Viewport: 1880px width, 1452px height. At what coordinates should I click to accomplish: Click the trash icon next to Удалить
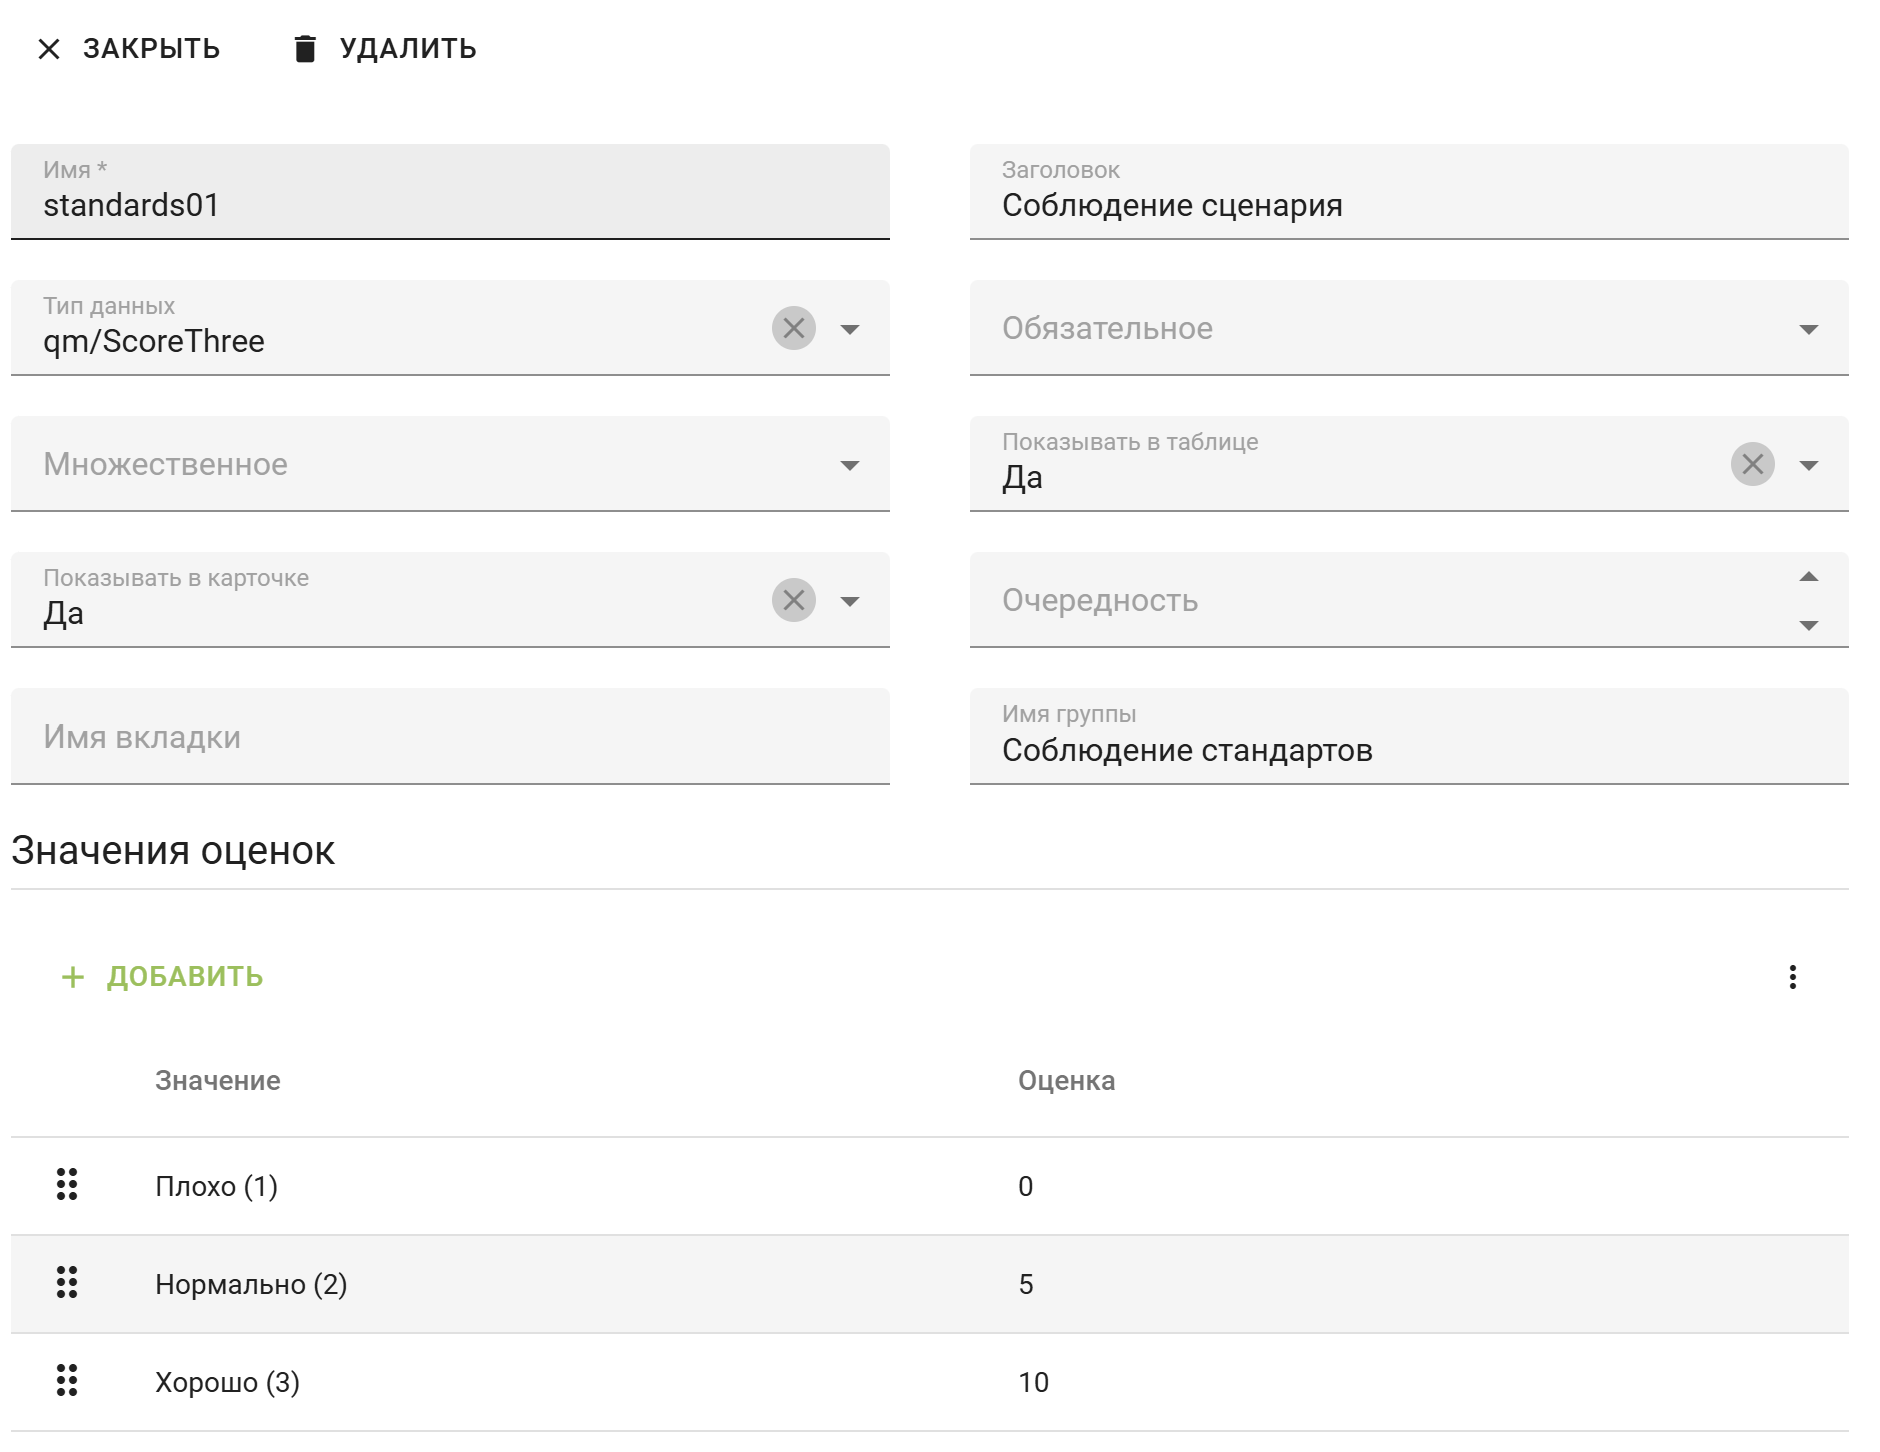pyautogui.click(x=305, y=49)
